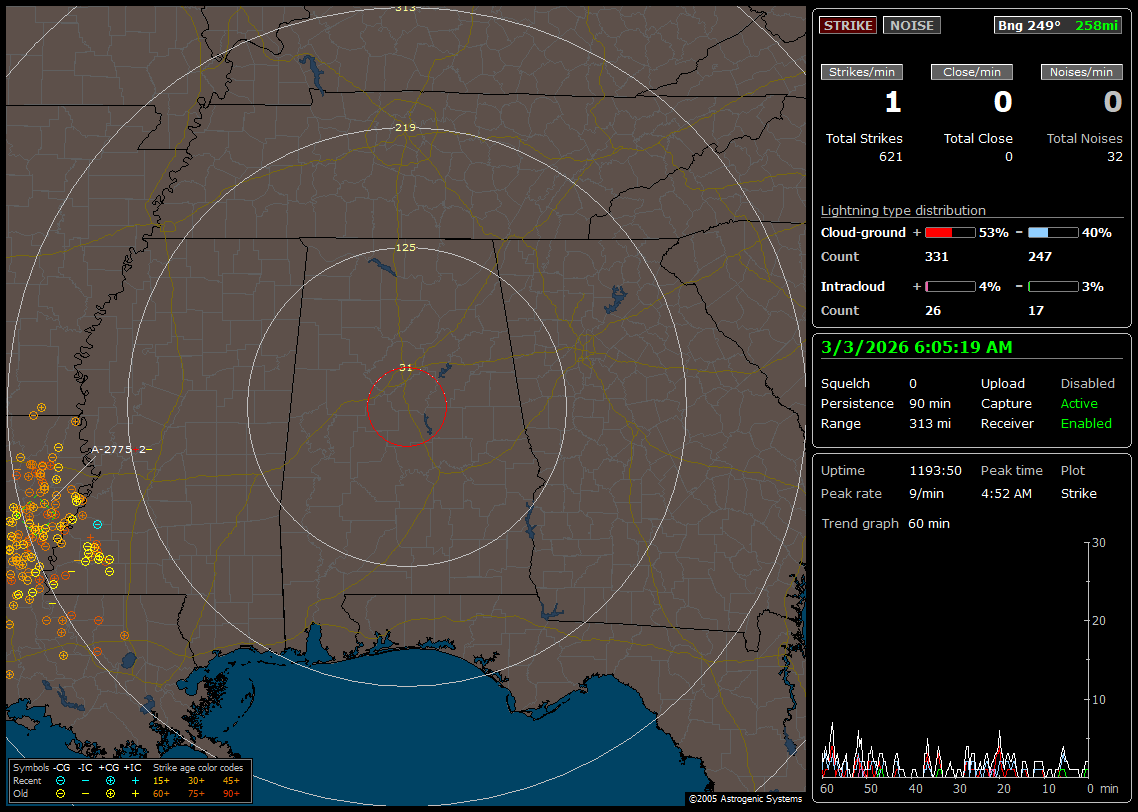This screenshot has height=812, width=1138.
Task: Click the Receiver Enabled status text
Action: 1086,424
